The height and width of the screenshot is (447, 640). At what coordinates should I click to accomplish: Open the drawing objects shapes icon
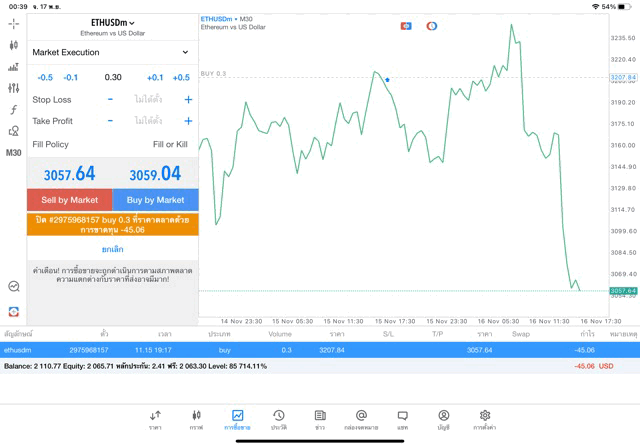13,131
